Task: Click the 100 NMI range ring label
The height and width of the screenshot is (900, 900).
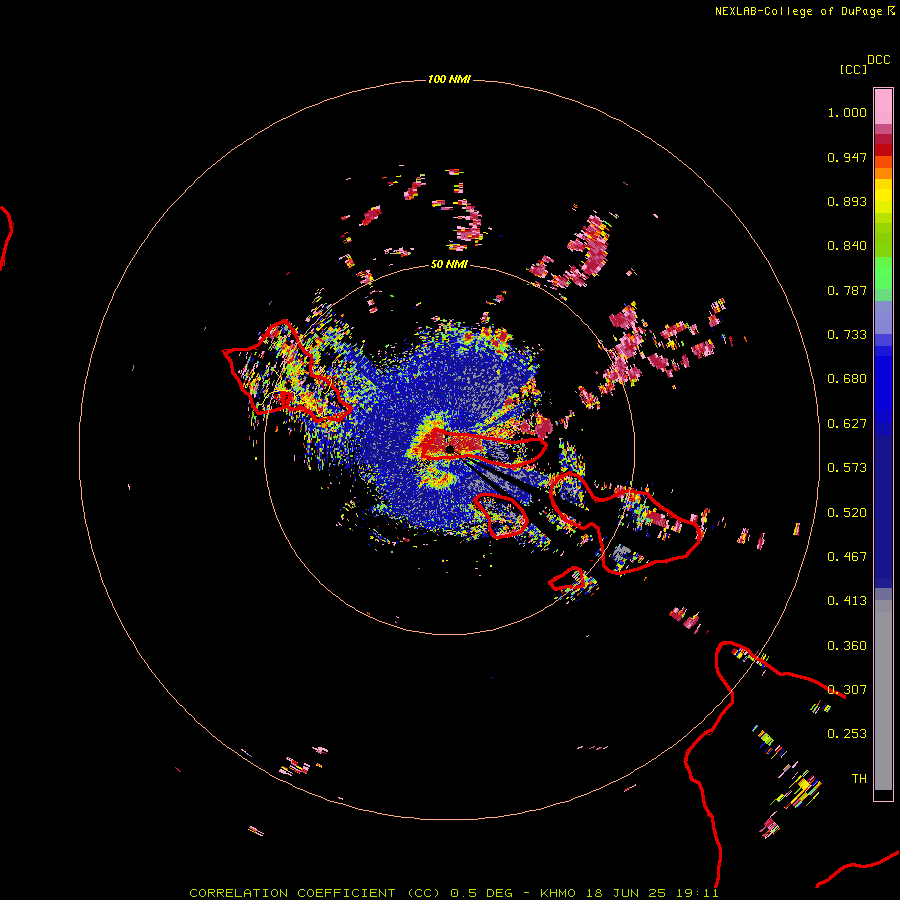Action: pos(449,79)
